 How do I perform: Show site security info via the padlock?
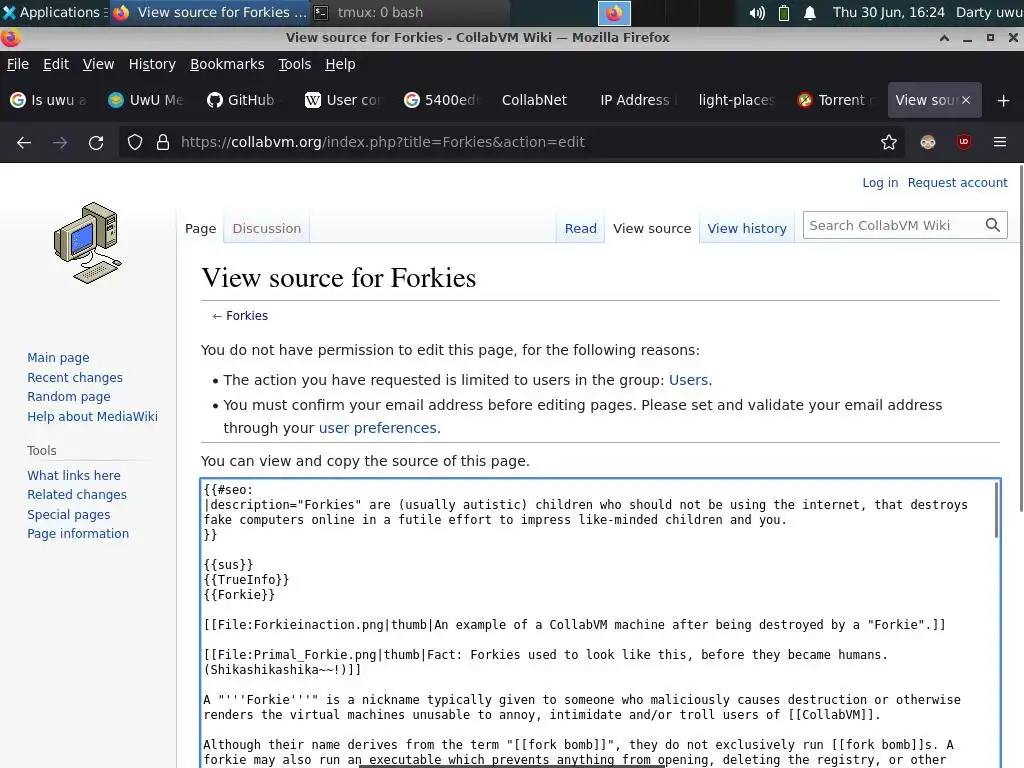tap(163, 142)
